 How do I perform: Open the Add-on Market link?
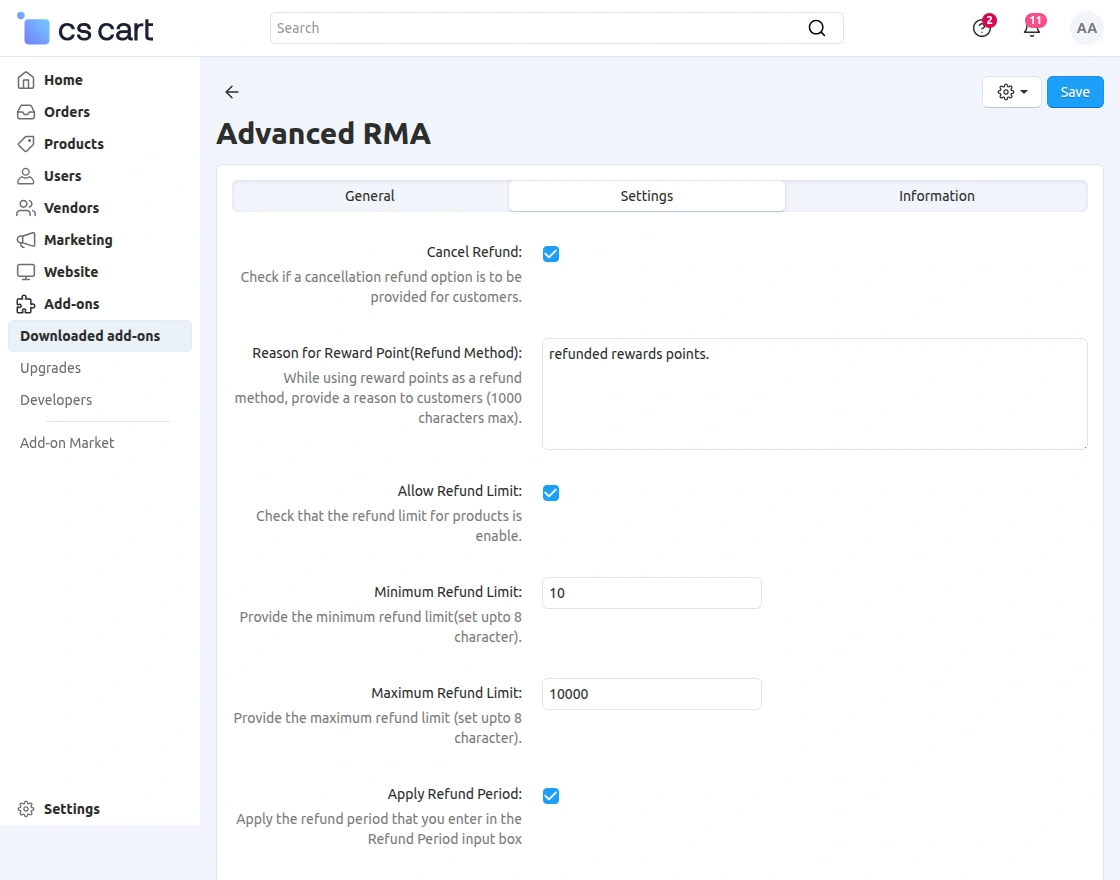(66, 442)
